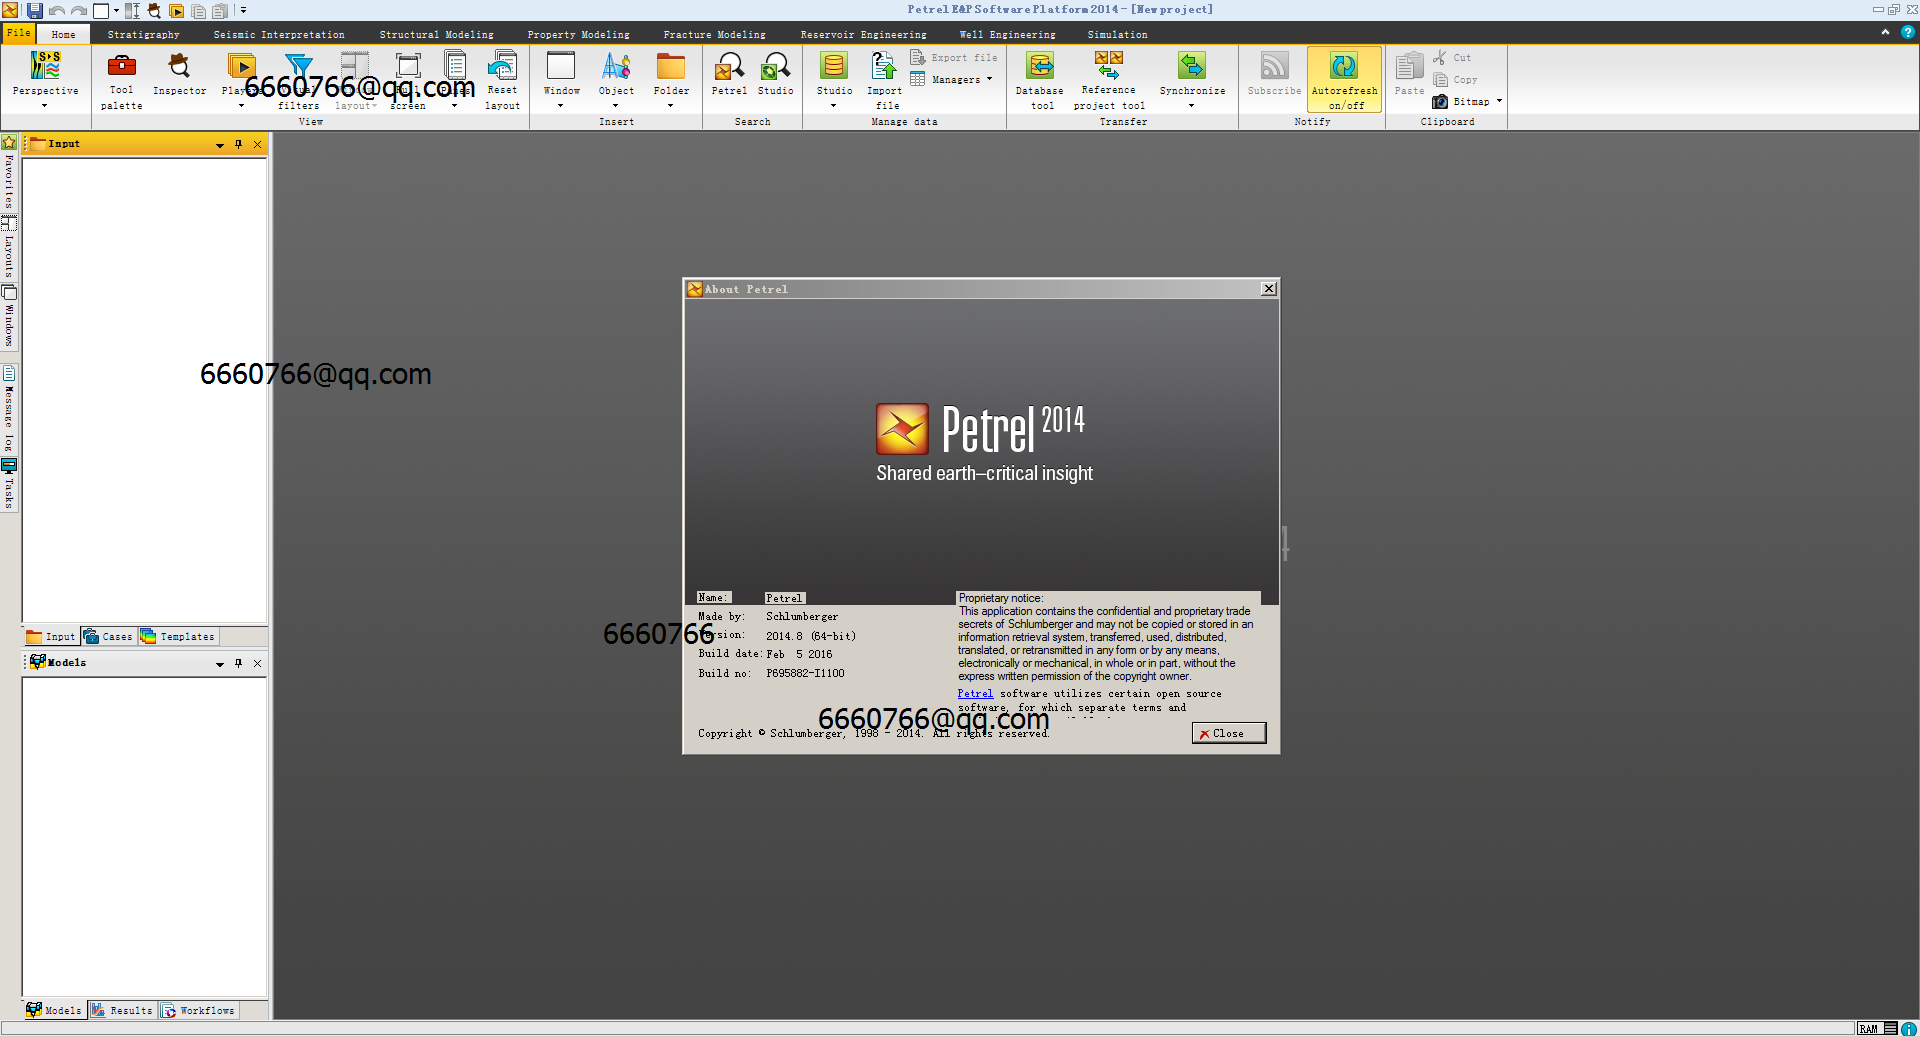This screenshot has width=1920, height=1037.
Task: Open the Input pane options arrow
Action: click(220, 145)
